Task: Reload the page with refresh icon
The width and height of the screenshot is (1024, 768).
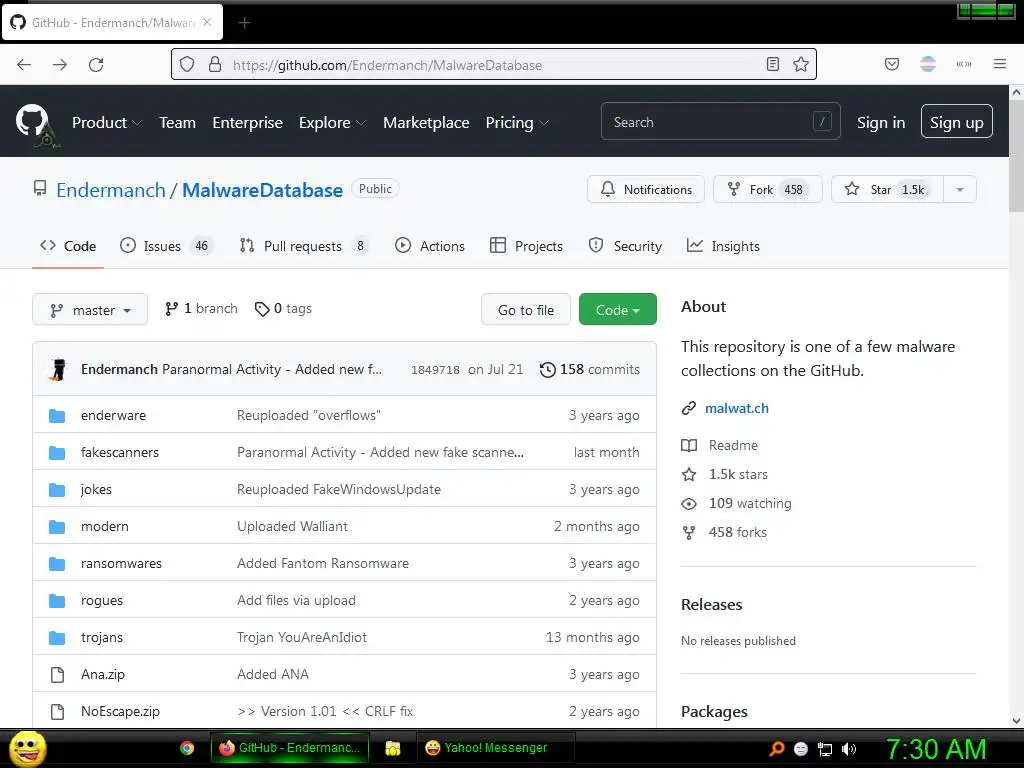Action: 96,65
